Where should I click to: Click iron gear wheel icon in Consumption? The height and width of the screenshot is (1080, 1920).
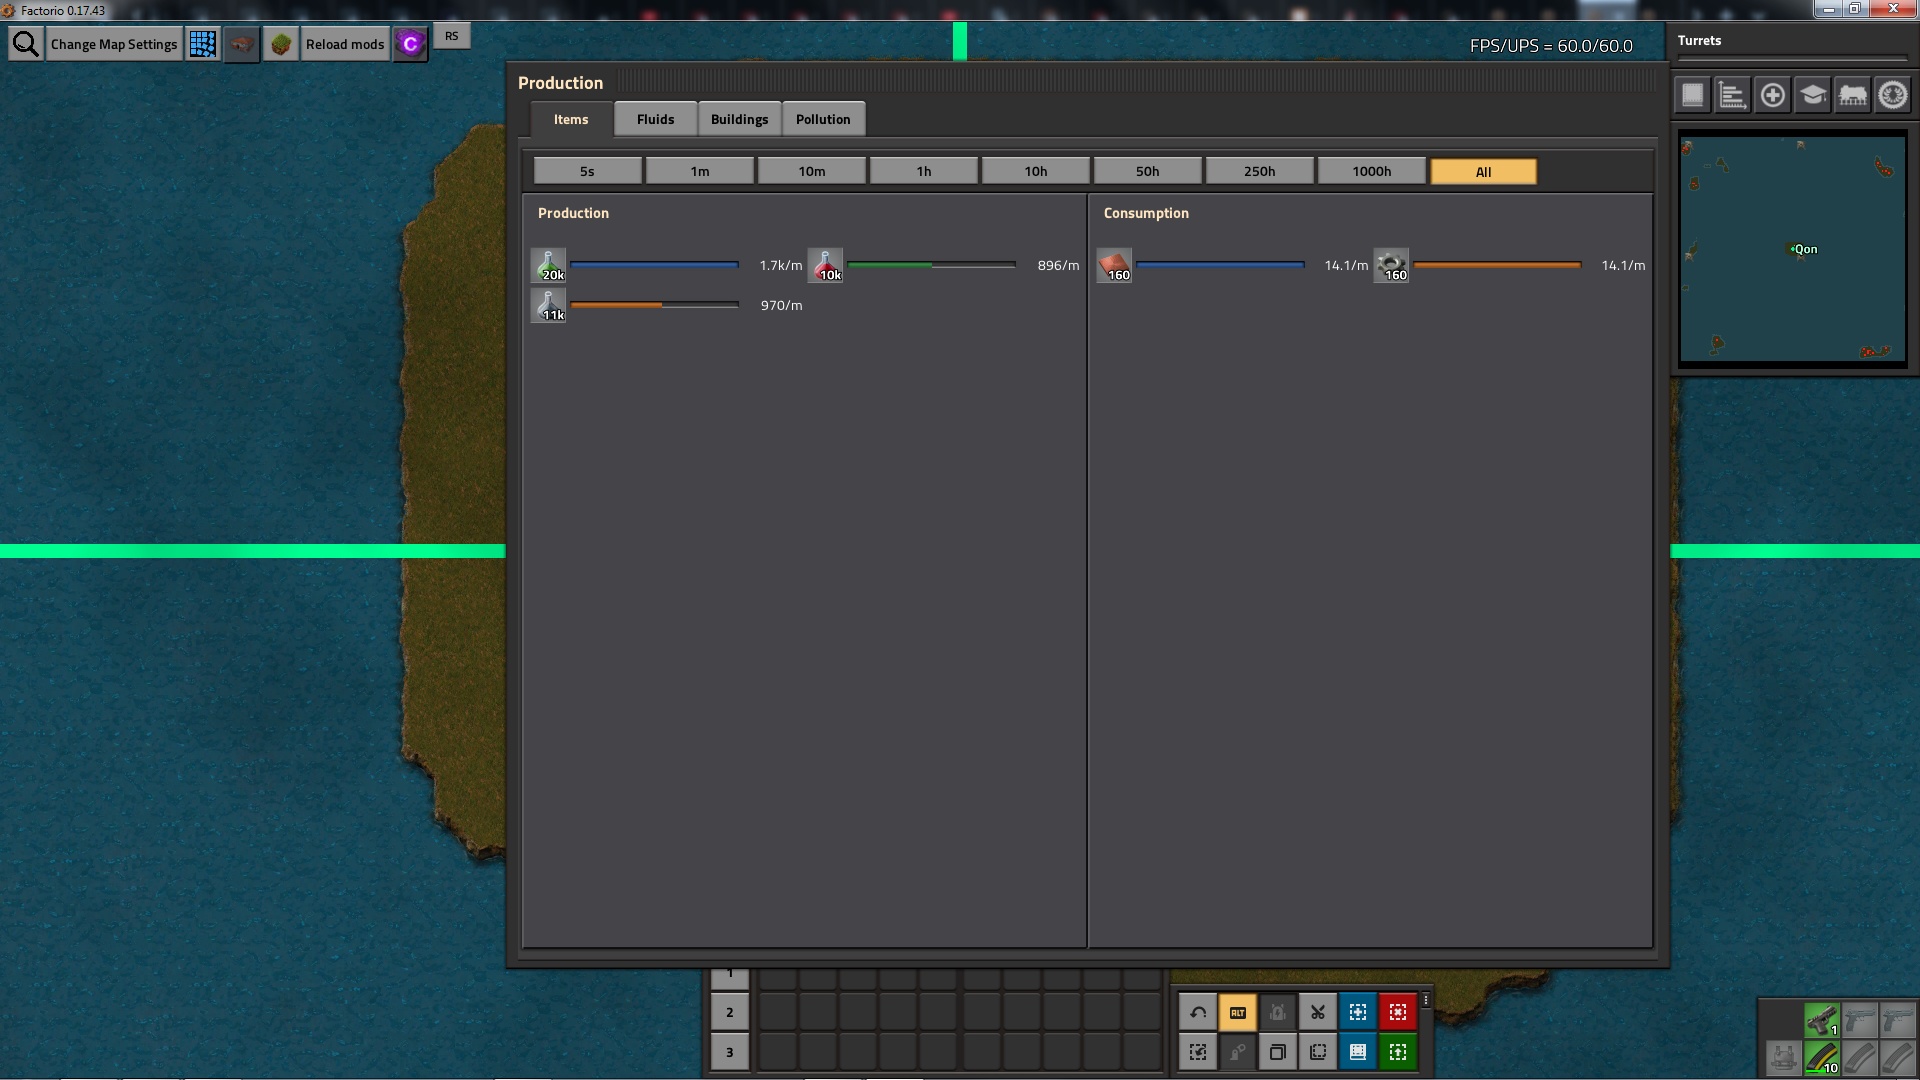point(1391,265)
